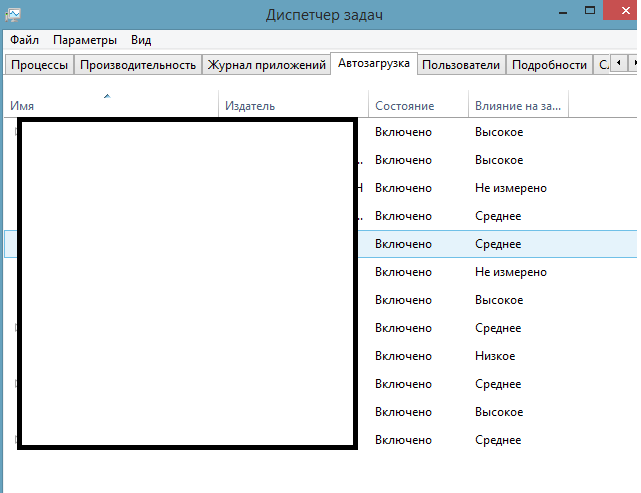Close the Диспетчер задач window

(x=622, y=11)
